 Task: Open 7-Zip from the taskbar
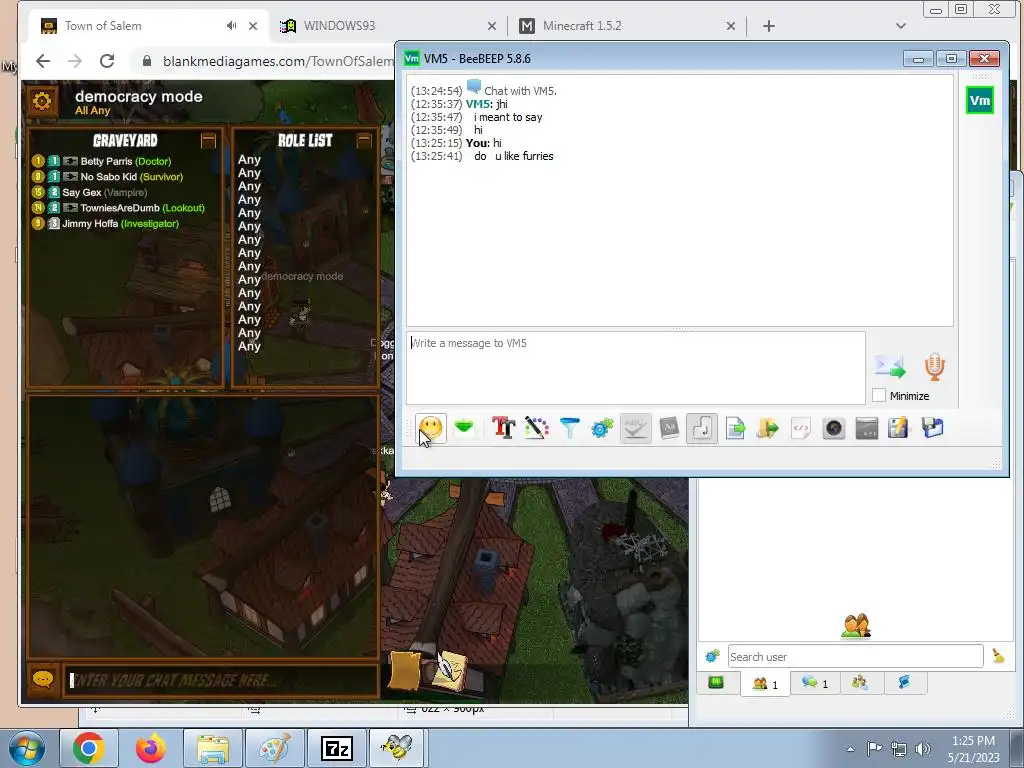[x=337, y=748]
